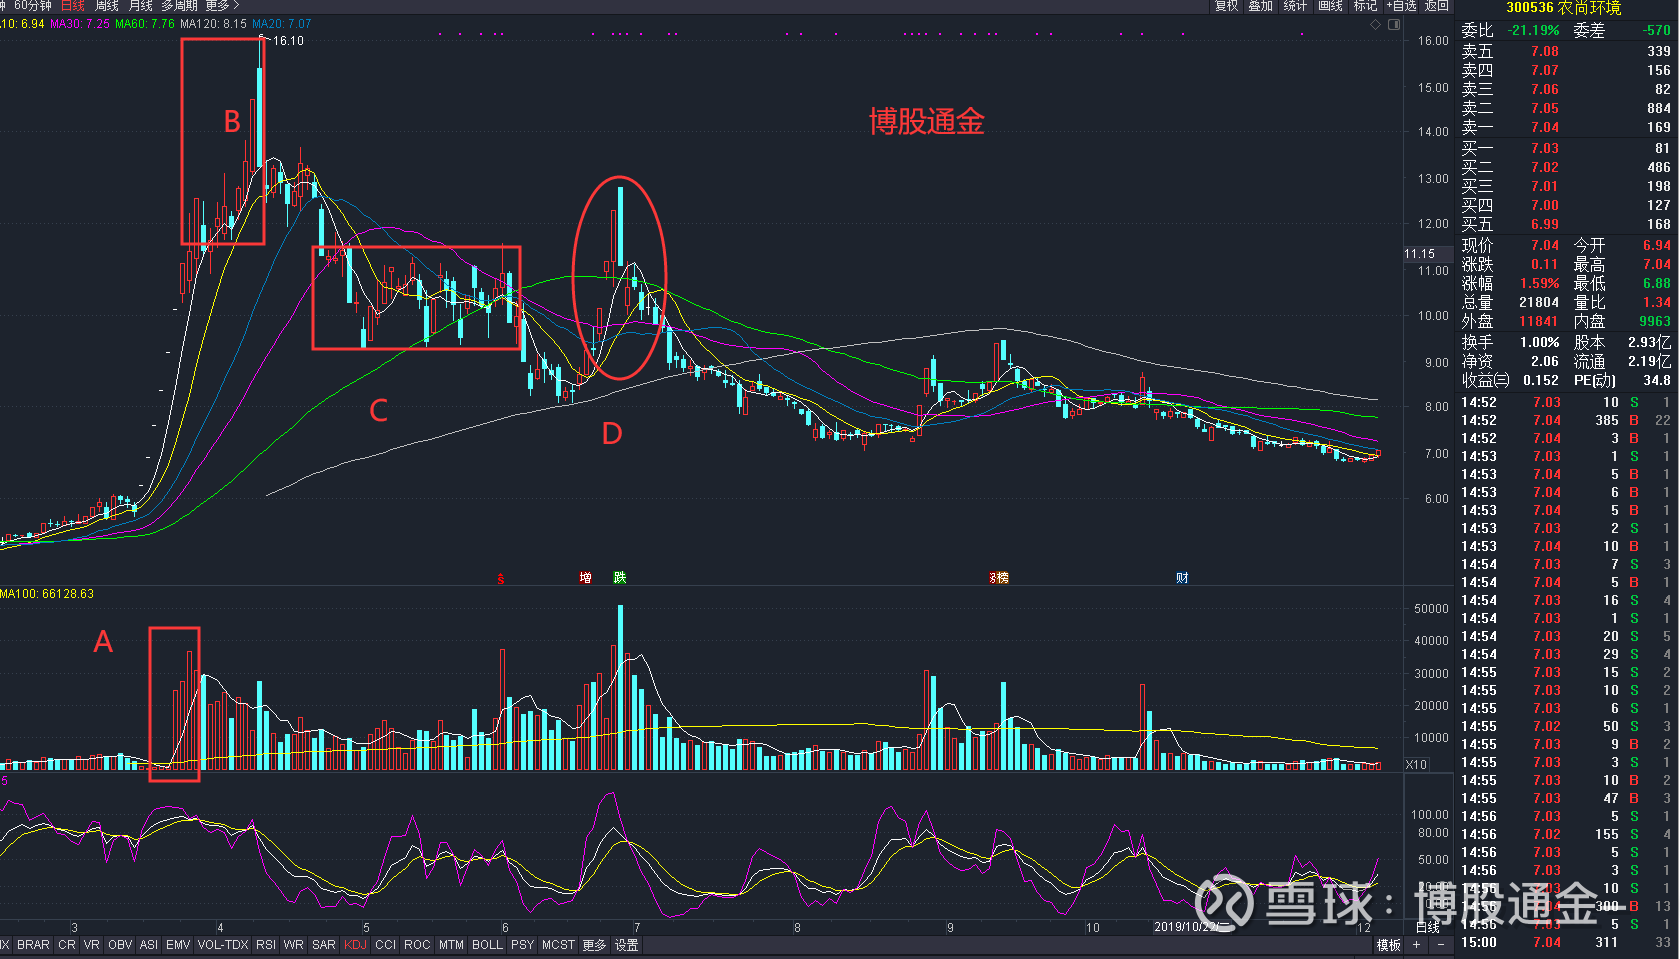This screenshot has height=959, width=1680.
Task: Open the 更多 indicators list at bottom
Action: [x=594, y=945]
